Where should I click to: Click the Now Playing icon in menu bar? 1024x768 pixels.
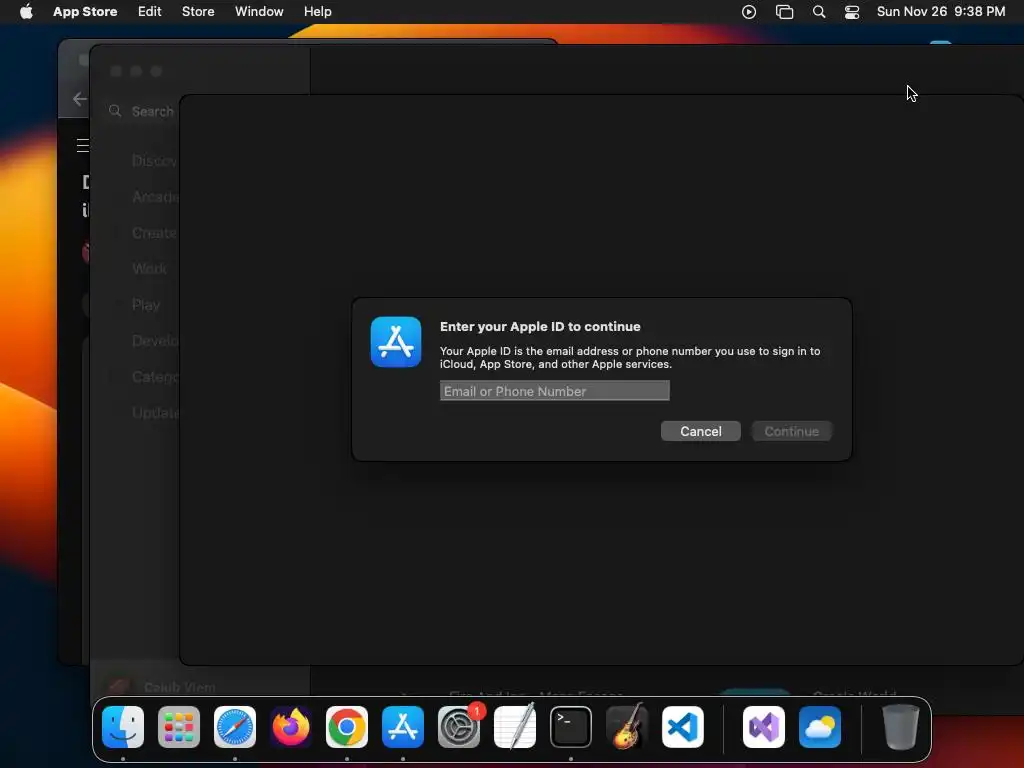[x=749, y=12]
